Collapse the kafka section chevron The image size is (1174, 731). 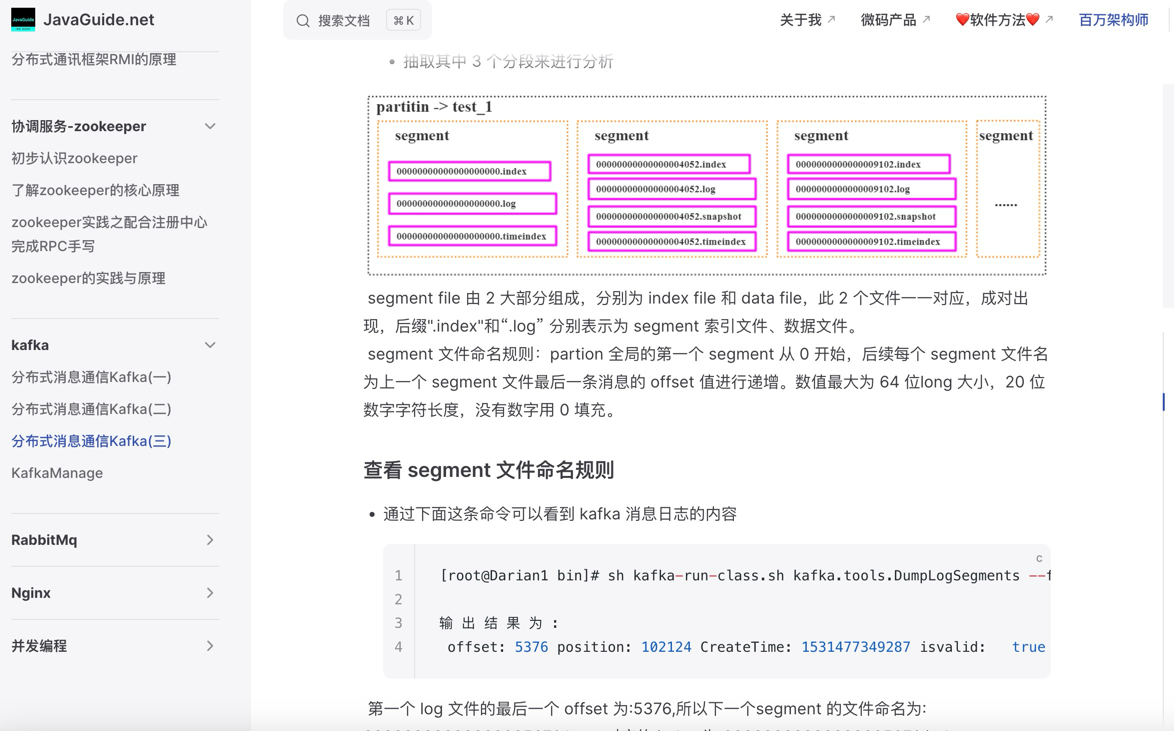(210, 345)
